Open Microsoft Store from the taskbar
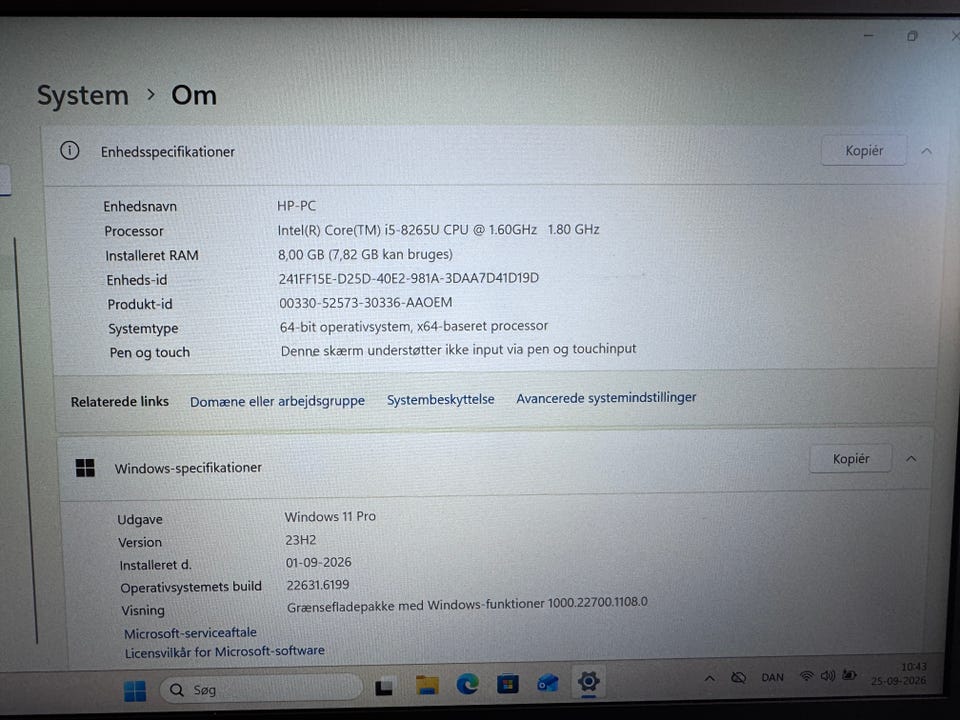This screenshot has width=960, height=720. tap(508, 683)
